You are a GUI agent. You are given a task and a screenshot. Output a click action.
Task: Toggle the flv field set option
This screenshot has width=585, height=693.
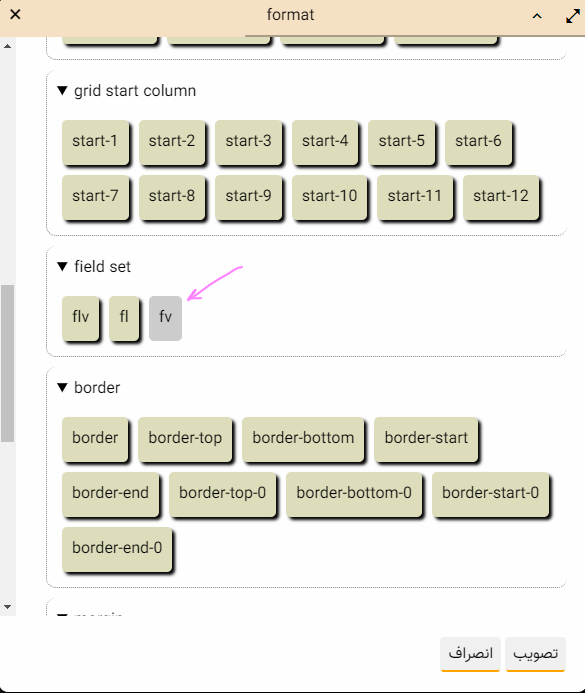click(80, 318)
